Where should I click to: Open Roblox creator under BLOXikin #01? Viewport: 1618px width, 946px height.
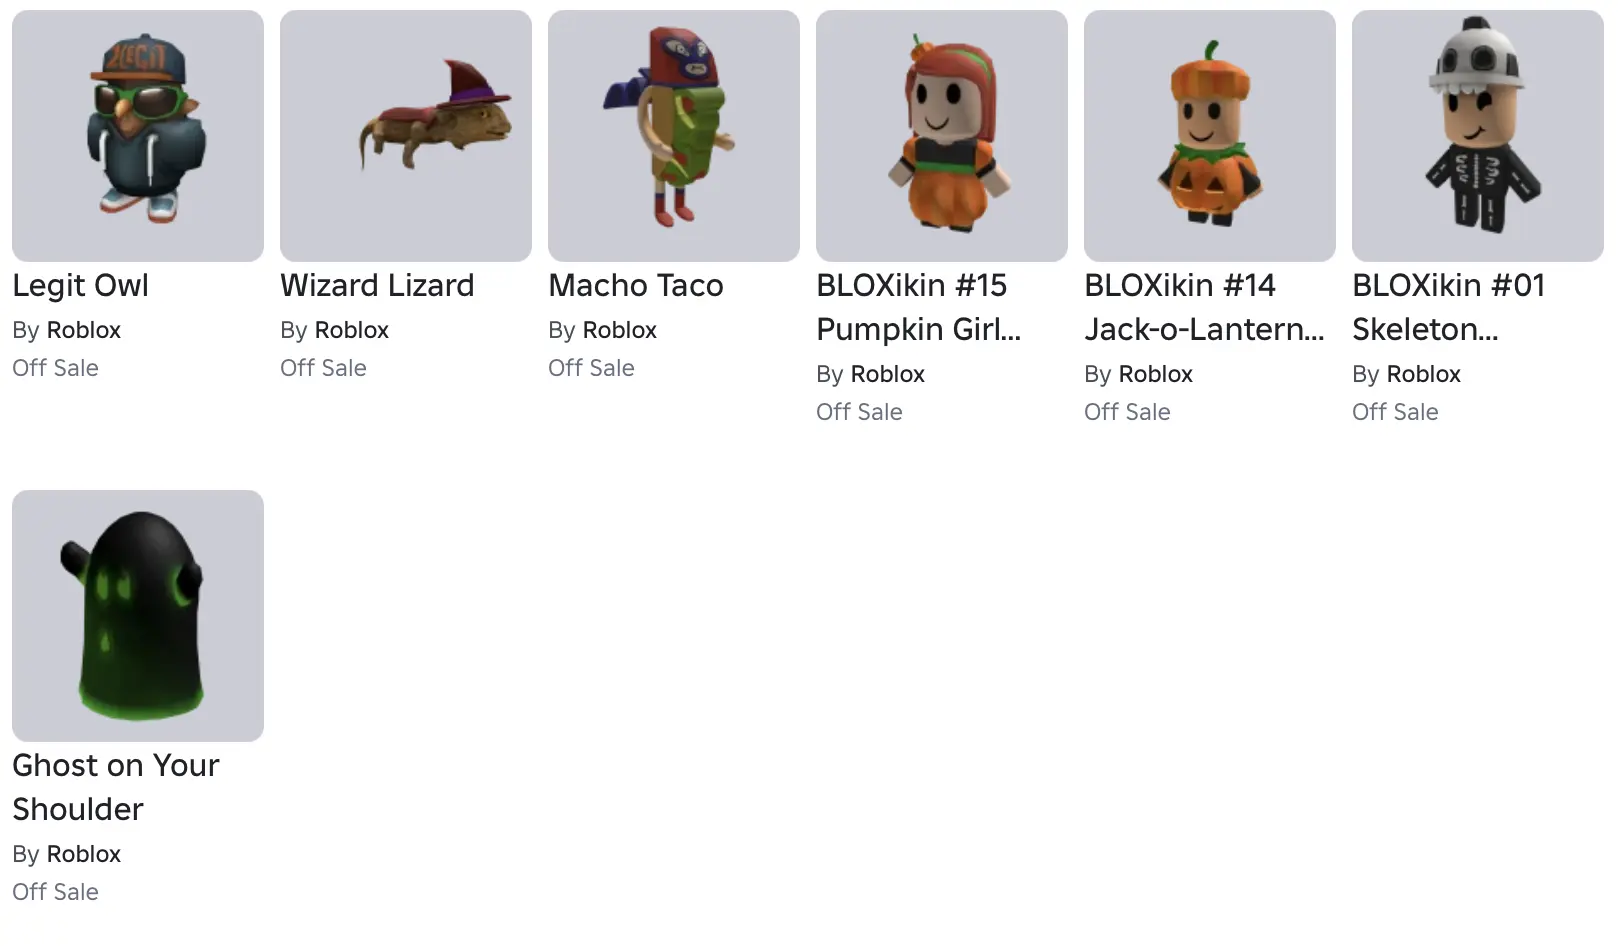pyautogui.click(x=1424, y=374)
